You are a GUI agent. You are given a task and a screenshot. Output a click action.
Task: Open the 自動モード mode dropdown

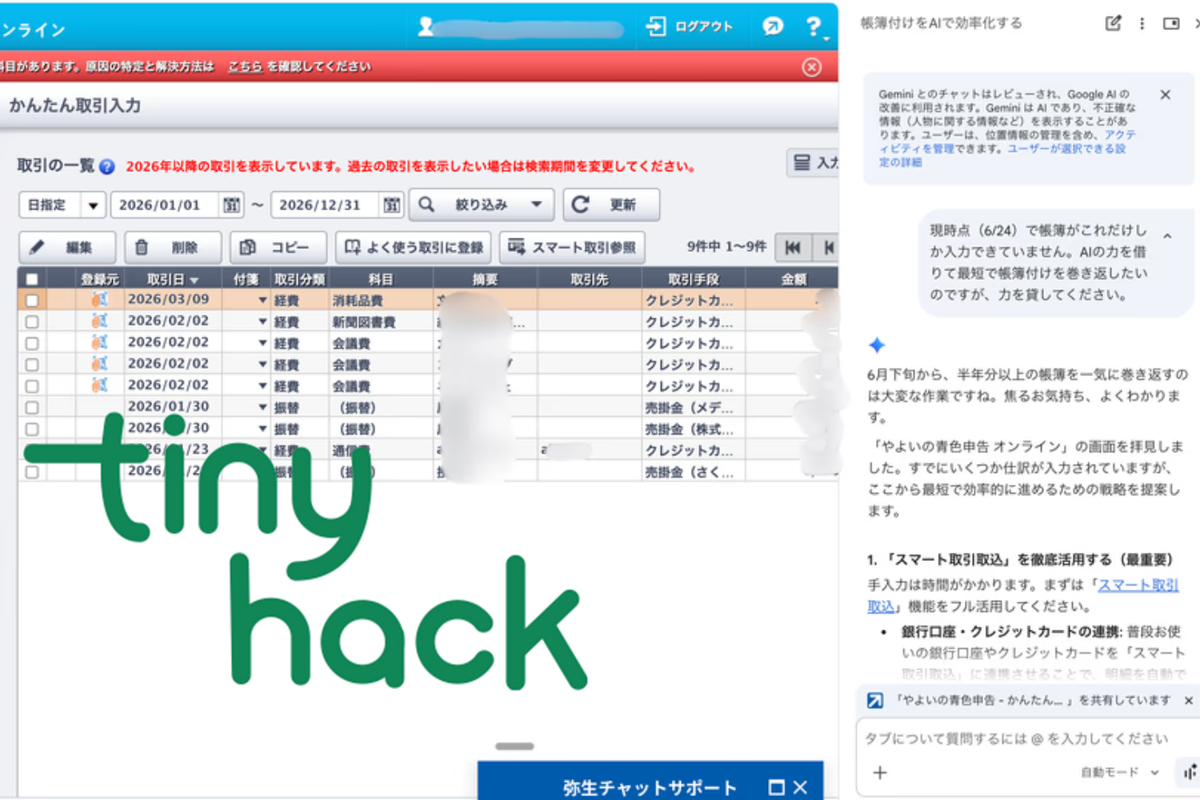[1120, 772]
